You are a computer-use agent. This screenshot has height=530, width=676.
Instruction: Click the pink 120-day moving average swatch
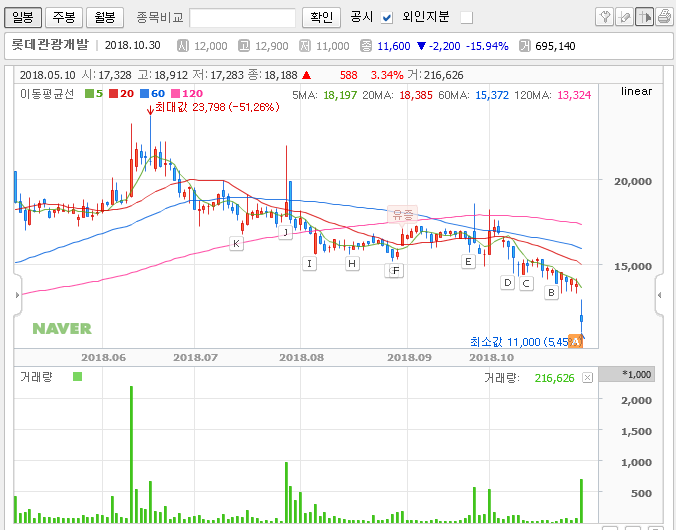point(175,94)
